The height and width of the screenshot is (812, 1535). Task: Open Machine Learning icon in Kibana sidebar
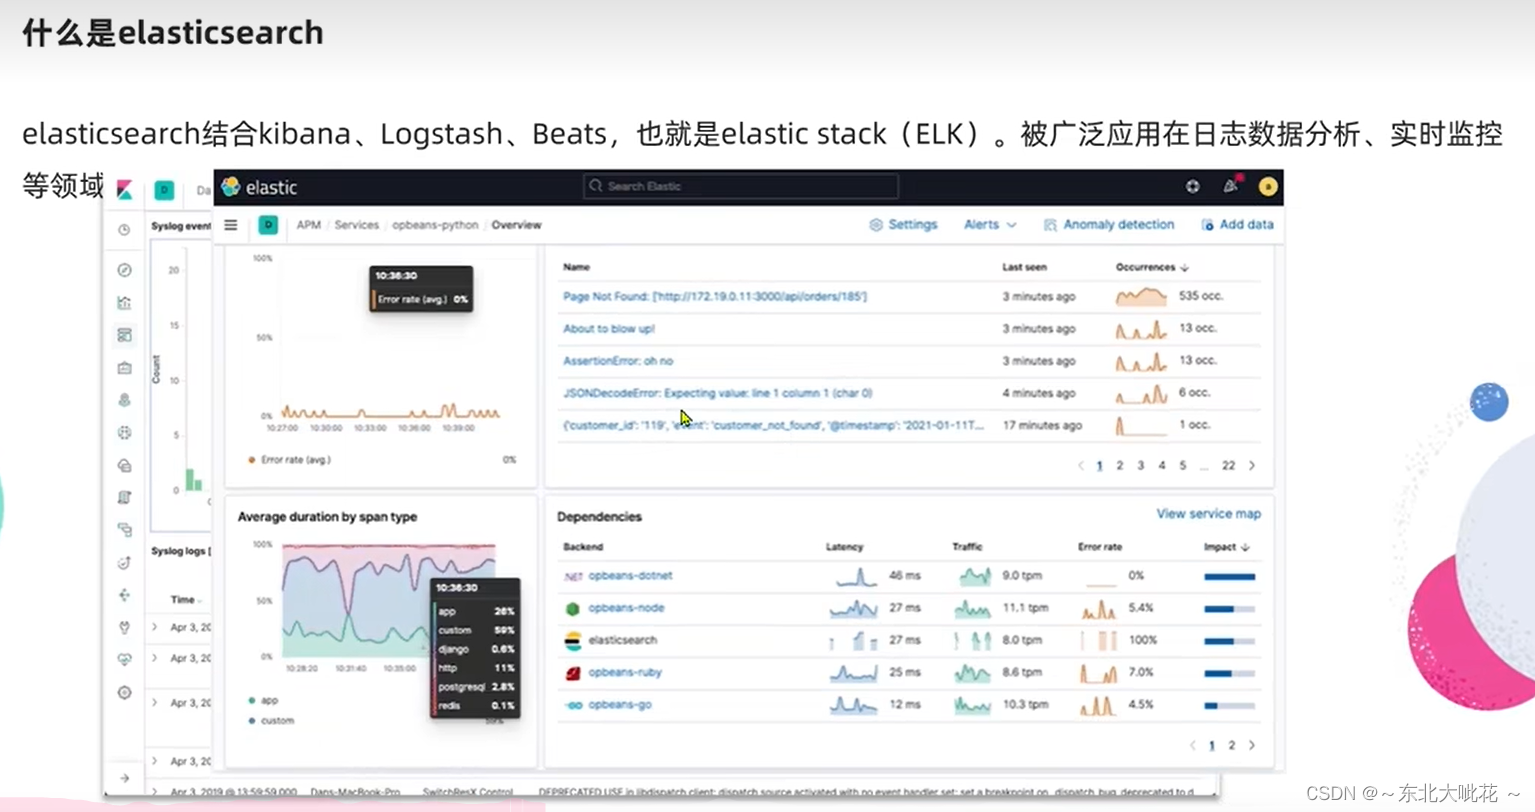(x=124, y=433)
